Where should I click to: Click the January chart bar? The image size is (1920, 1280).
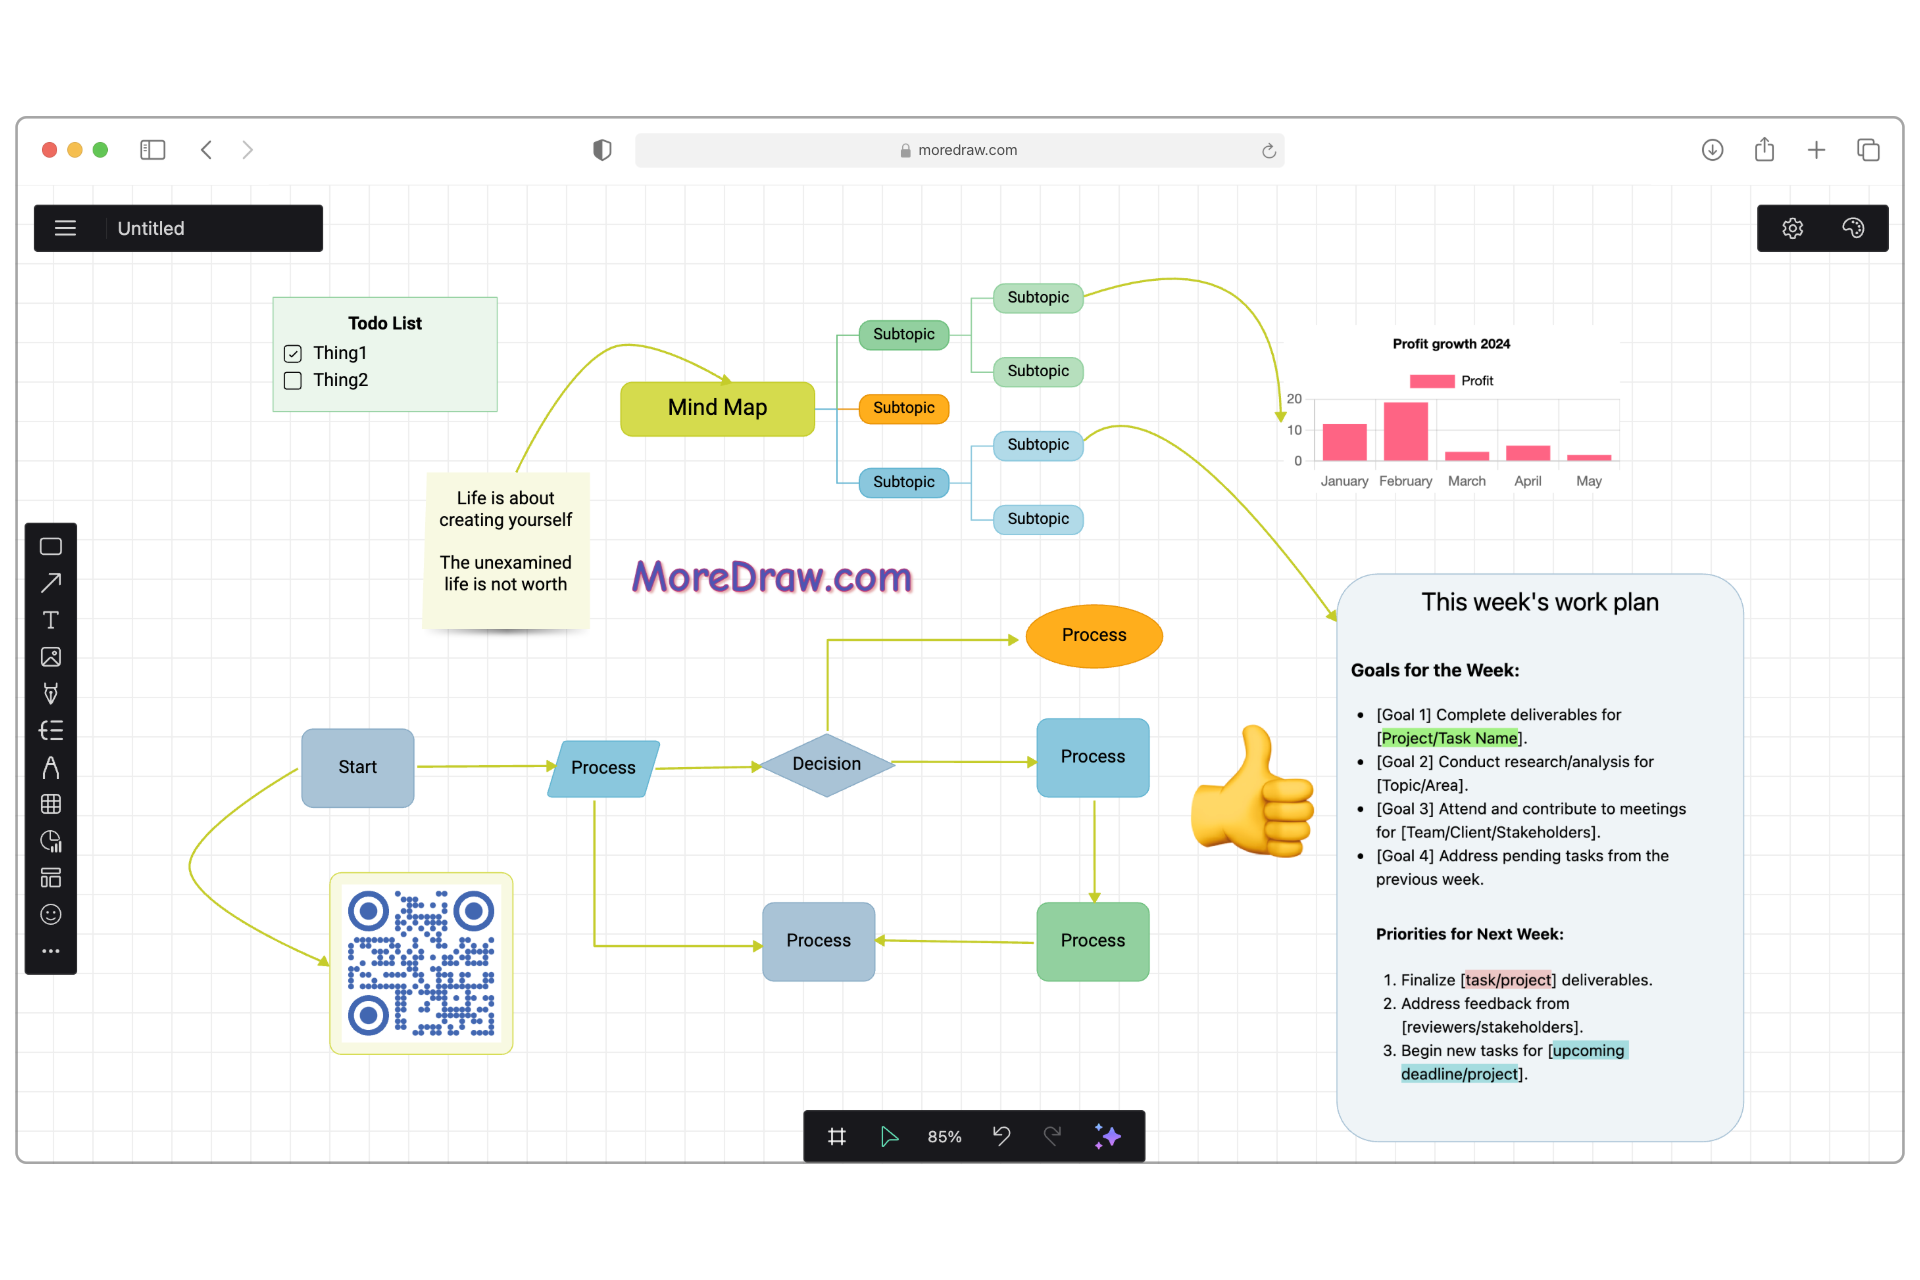point(1344,442)
